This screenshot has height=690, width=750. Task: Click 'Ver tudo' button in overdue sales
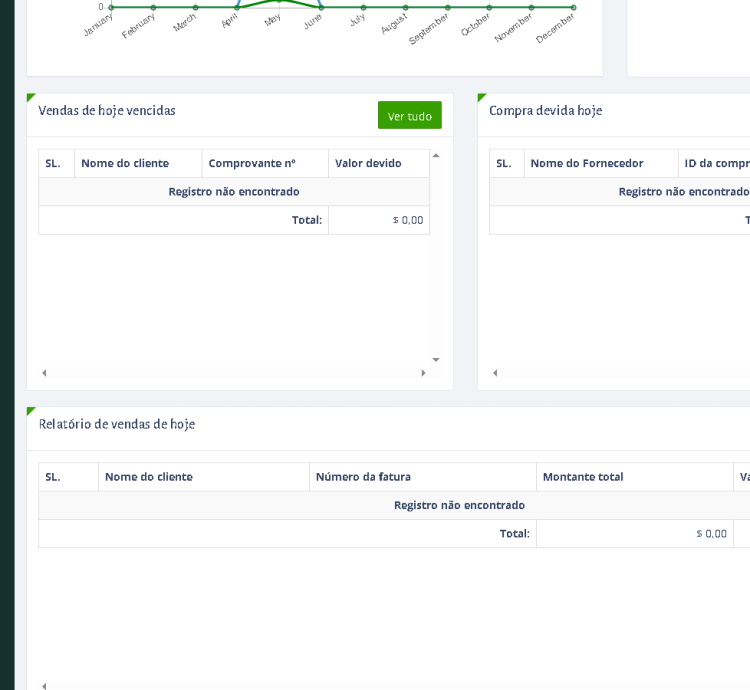[x=409, y=115]
